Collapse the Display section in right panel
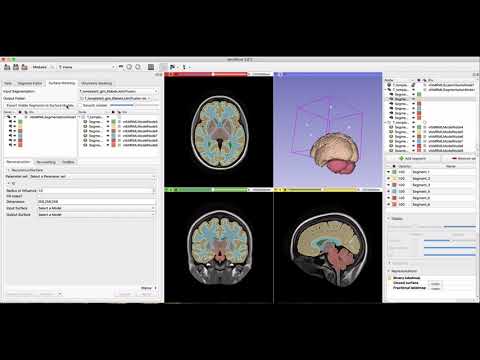The height and width of the screenshot is (360, 480). pyautogui.click(x=397, y=219)
